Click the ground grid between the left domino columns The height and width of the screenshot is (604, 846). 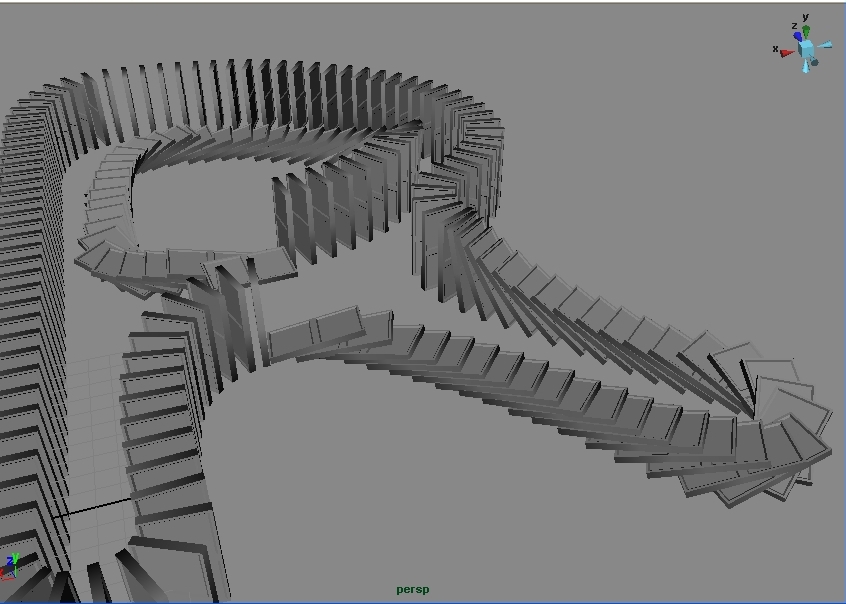(x=95, y=420)
